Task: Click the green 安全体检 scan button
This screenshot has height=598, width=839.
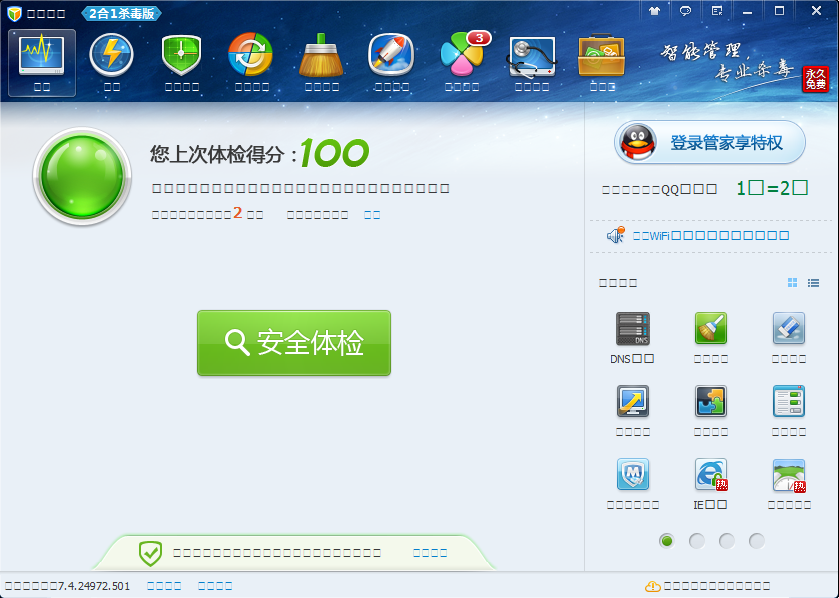Action: click(x=293, y=343)
